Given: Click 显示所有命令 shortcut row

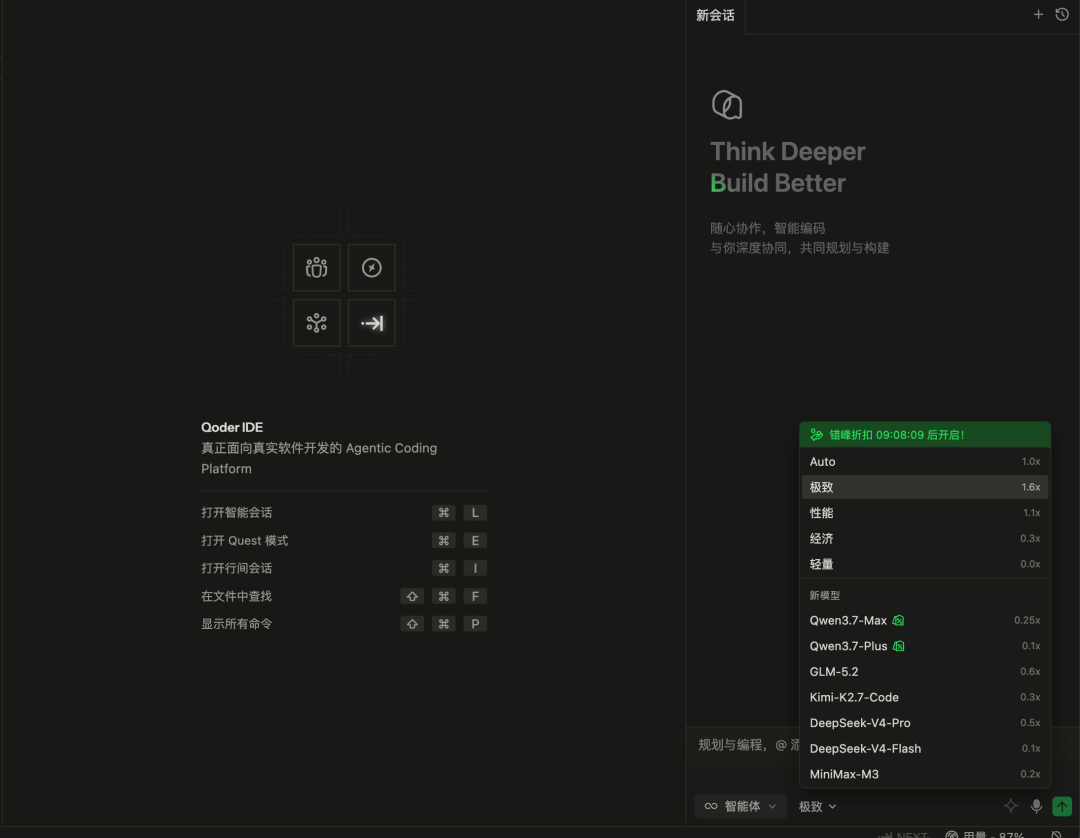Looking at the screenshot, I should click(x=344, y=624).
